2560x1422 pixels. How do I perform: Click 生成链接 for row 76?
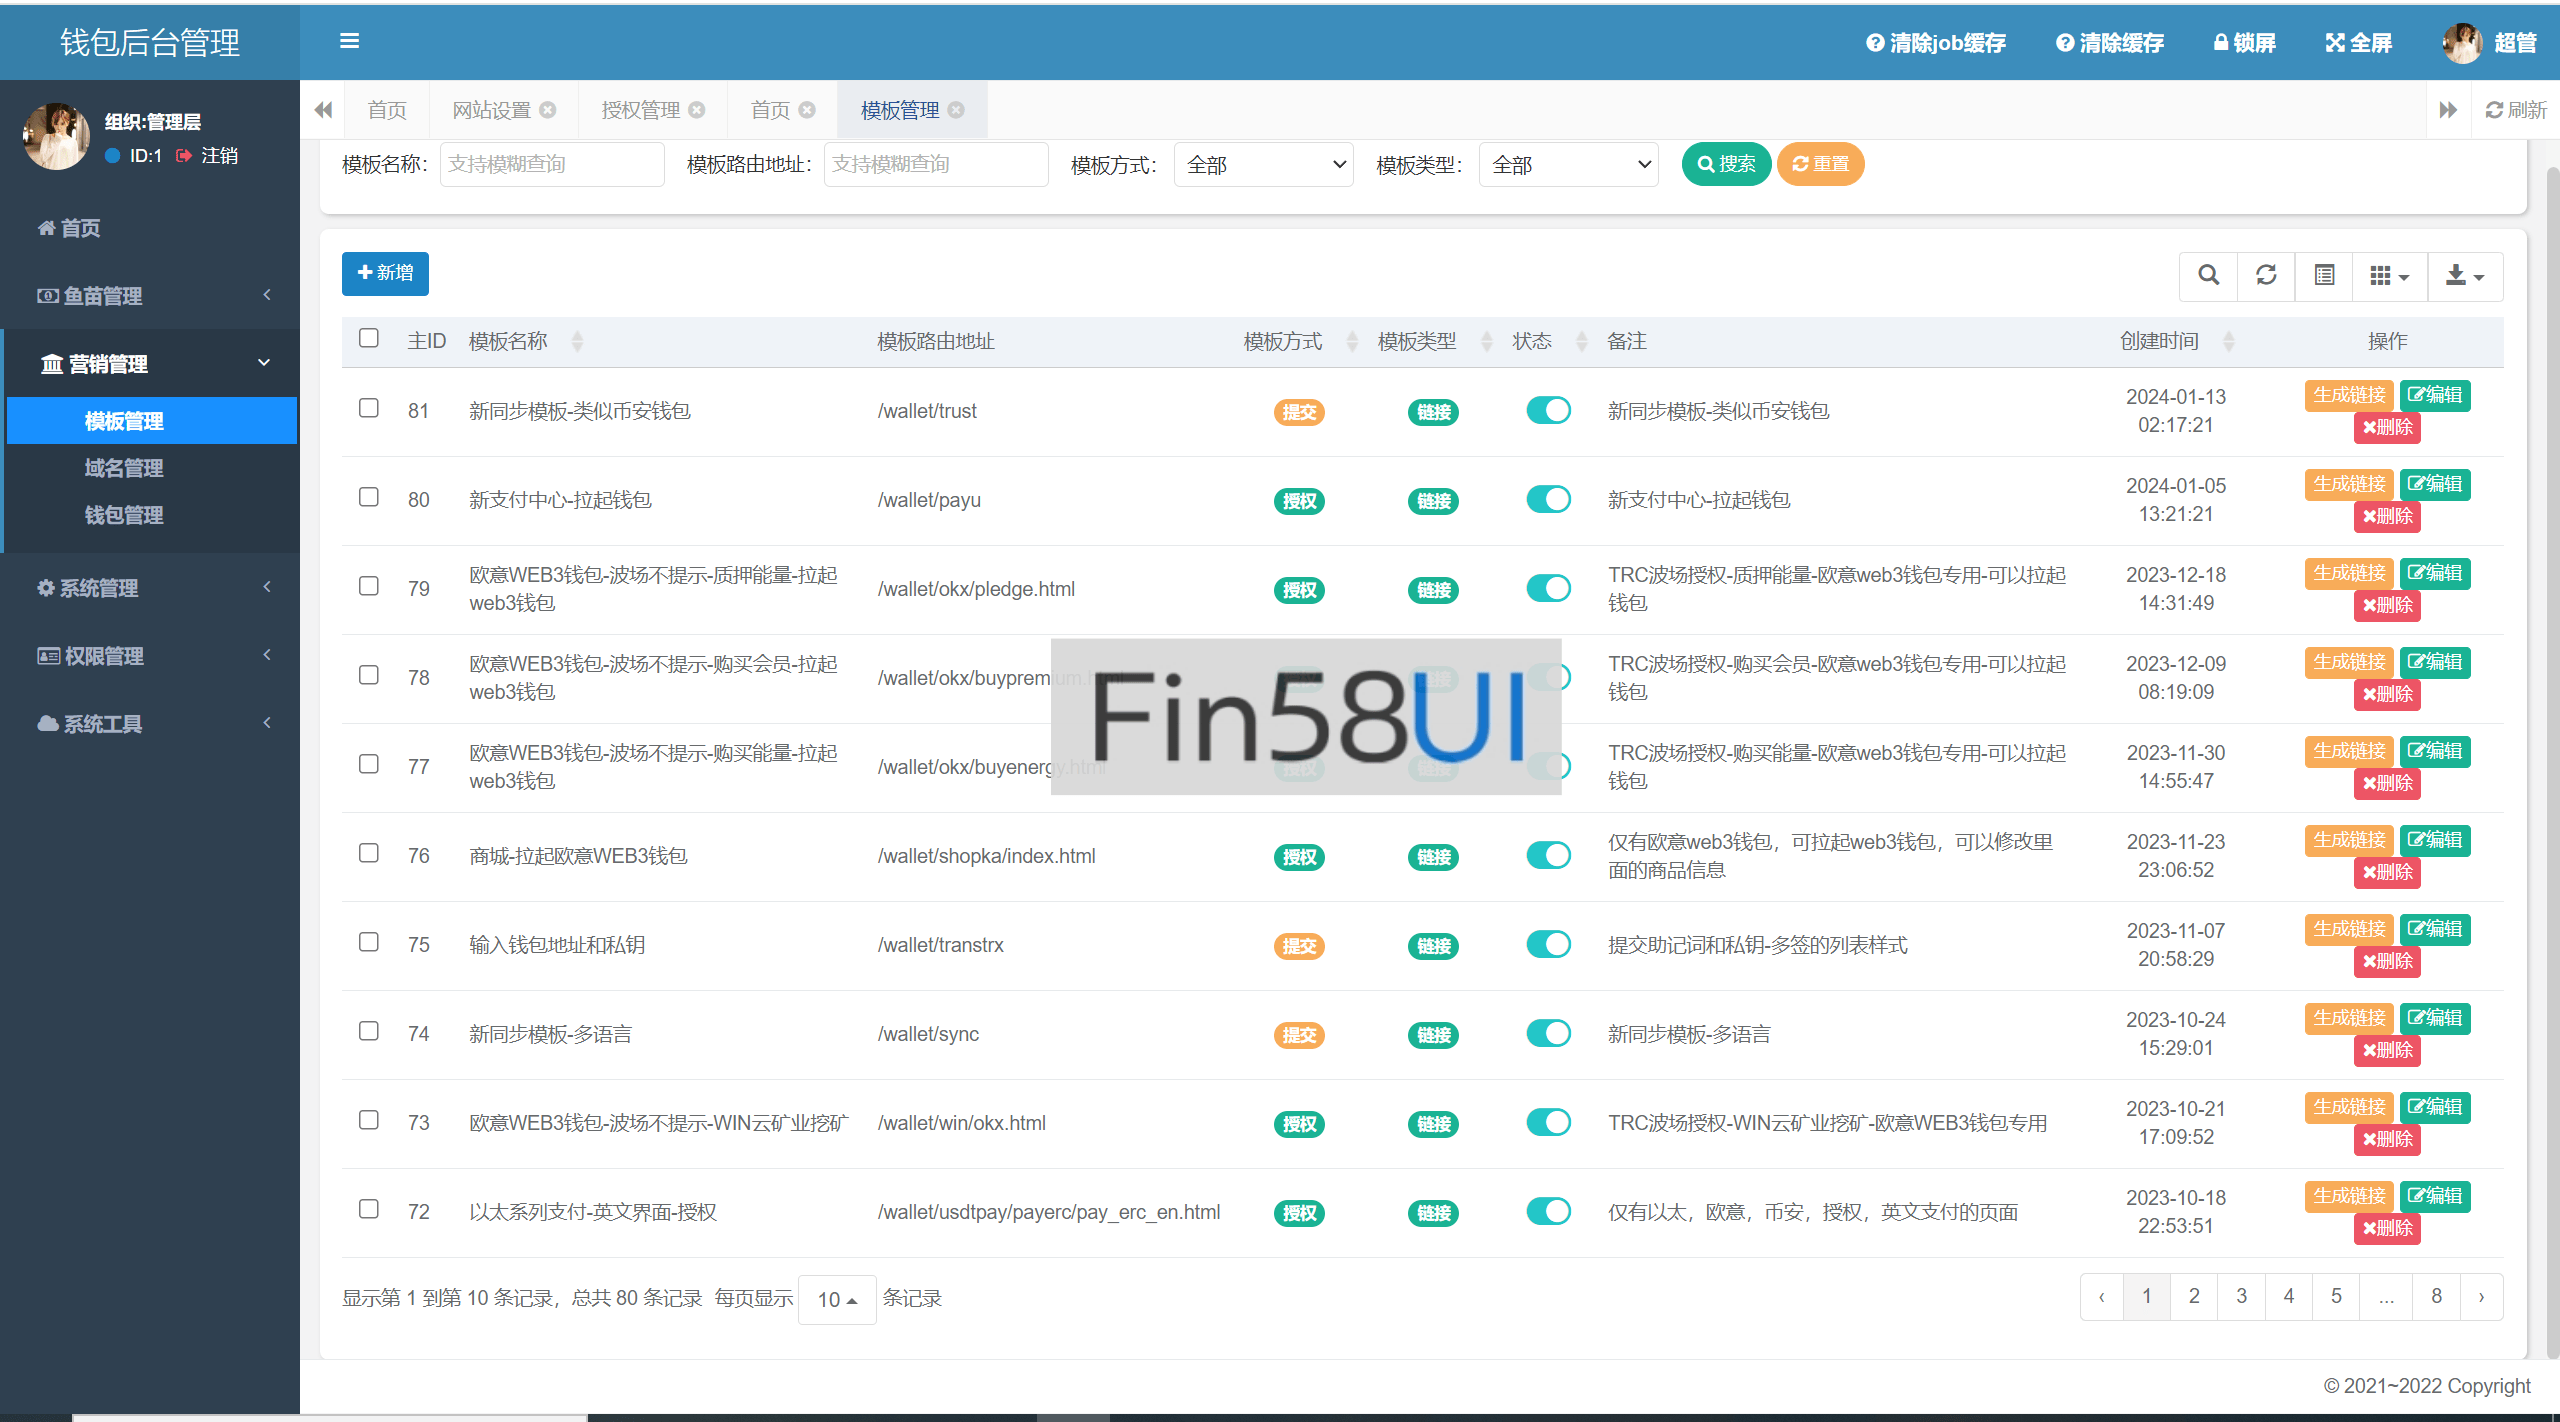[x=2349, y=840]
